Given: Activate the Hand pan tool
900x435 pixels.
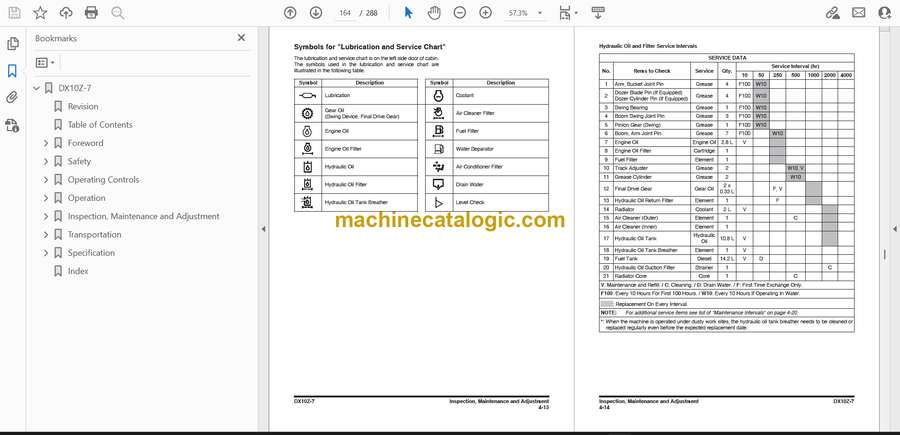Looking at the screenshot, I should click(x=434, y=13).
